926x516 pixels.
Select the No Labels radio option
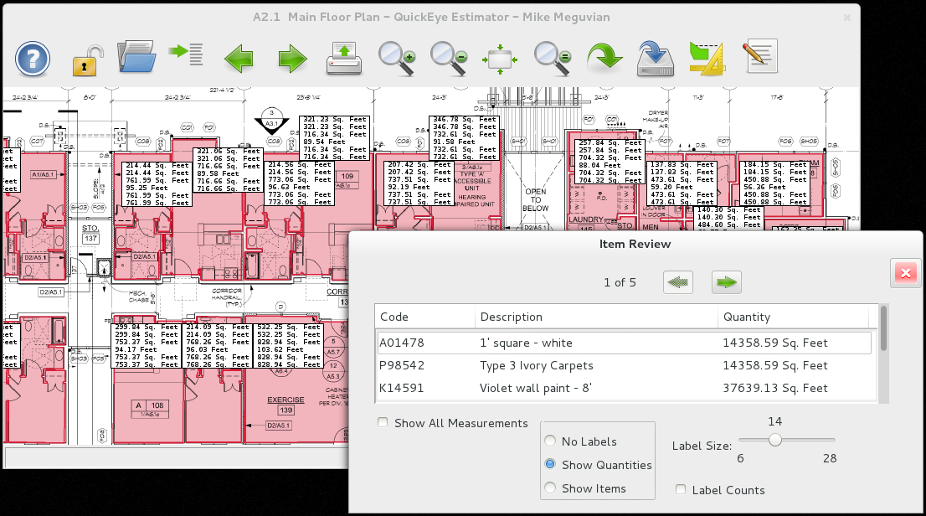click(x=550, y=440)
